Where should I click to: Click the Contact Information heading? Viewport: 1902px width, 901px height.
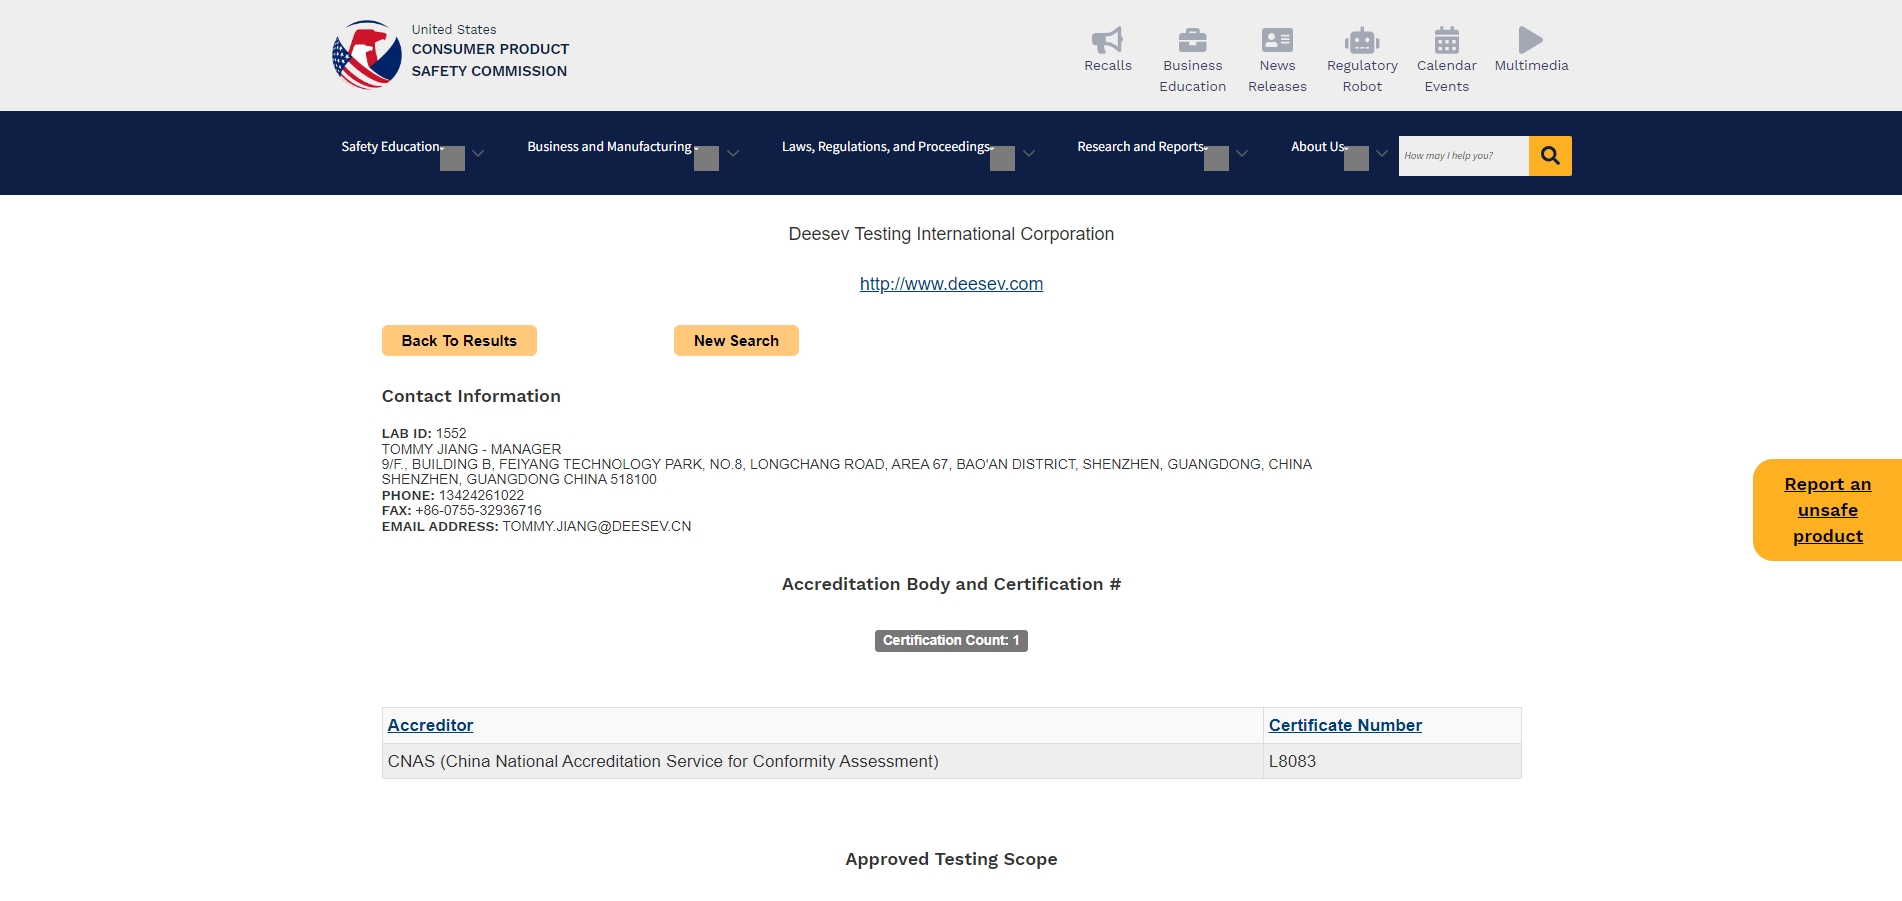[471, 396]
